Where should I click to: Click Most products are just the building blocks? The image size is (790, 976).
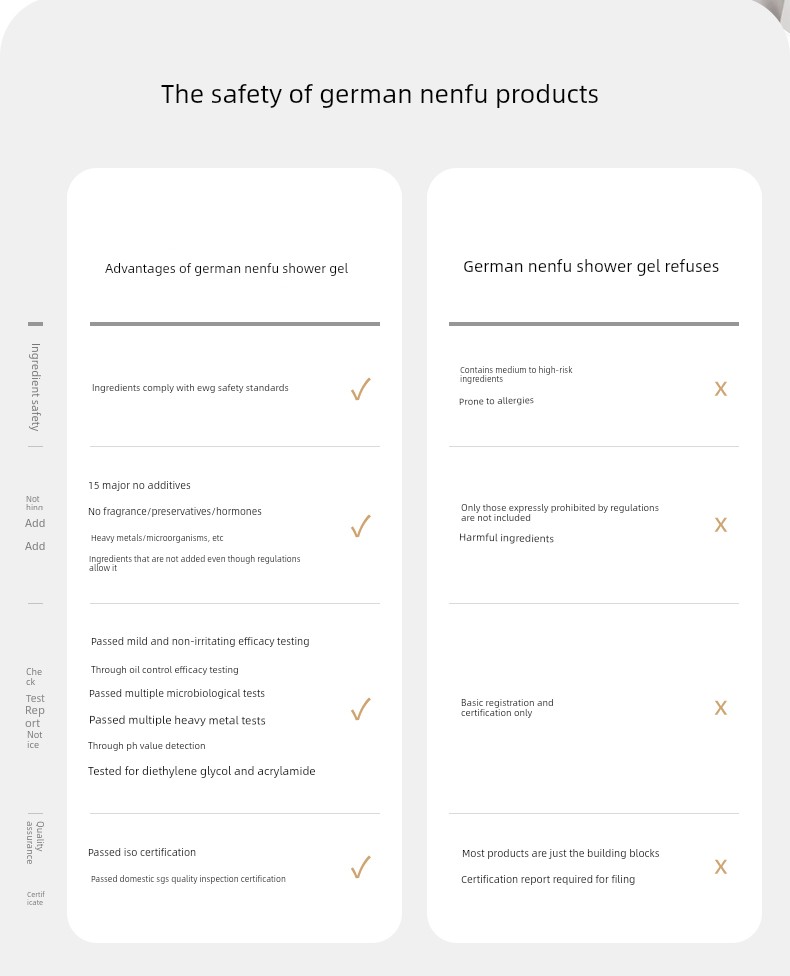tap(560, 853)
